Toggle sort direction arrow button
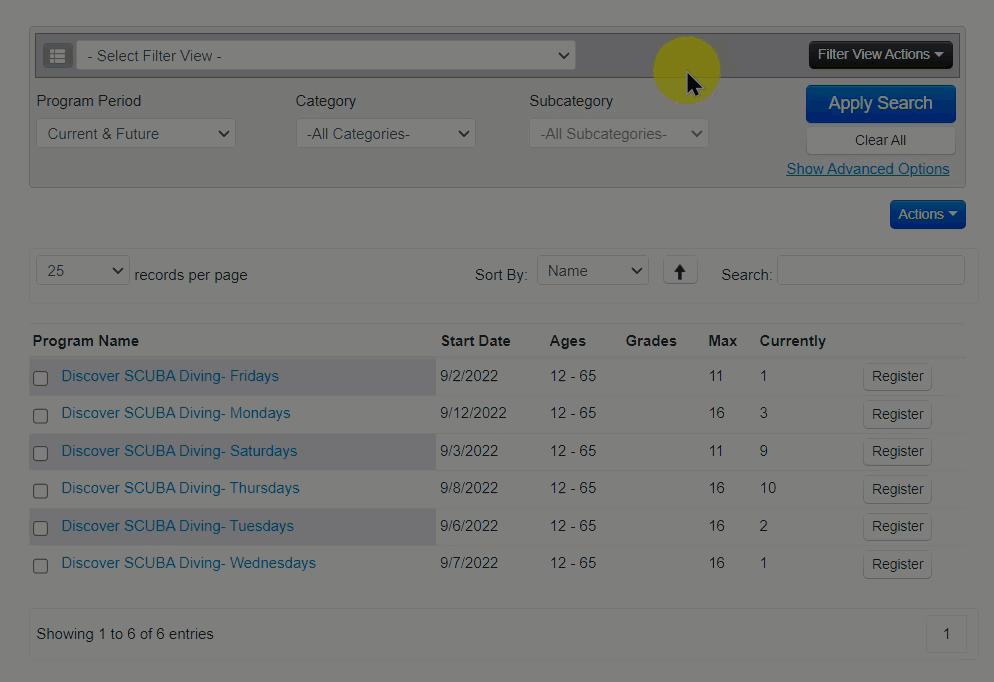The image size is (994, 682). (x=680, y=271)
